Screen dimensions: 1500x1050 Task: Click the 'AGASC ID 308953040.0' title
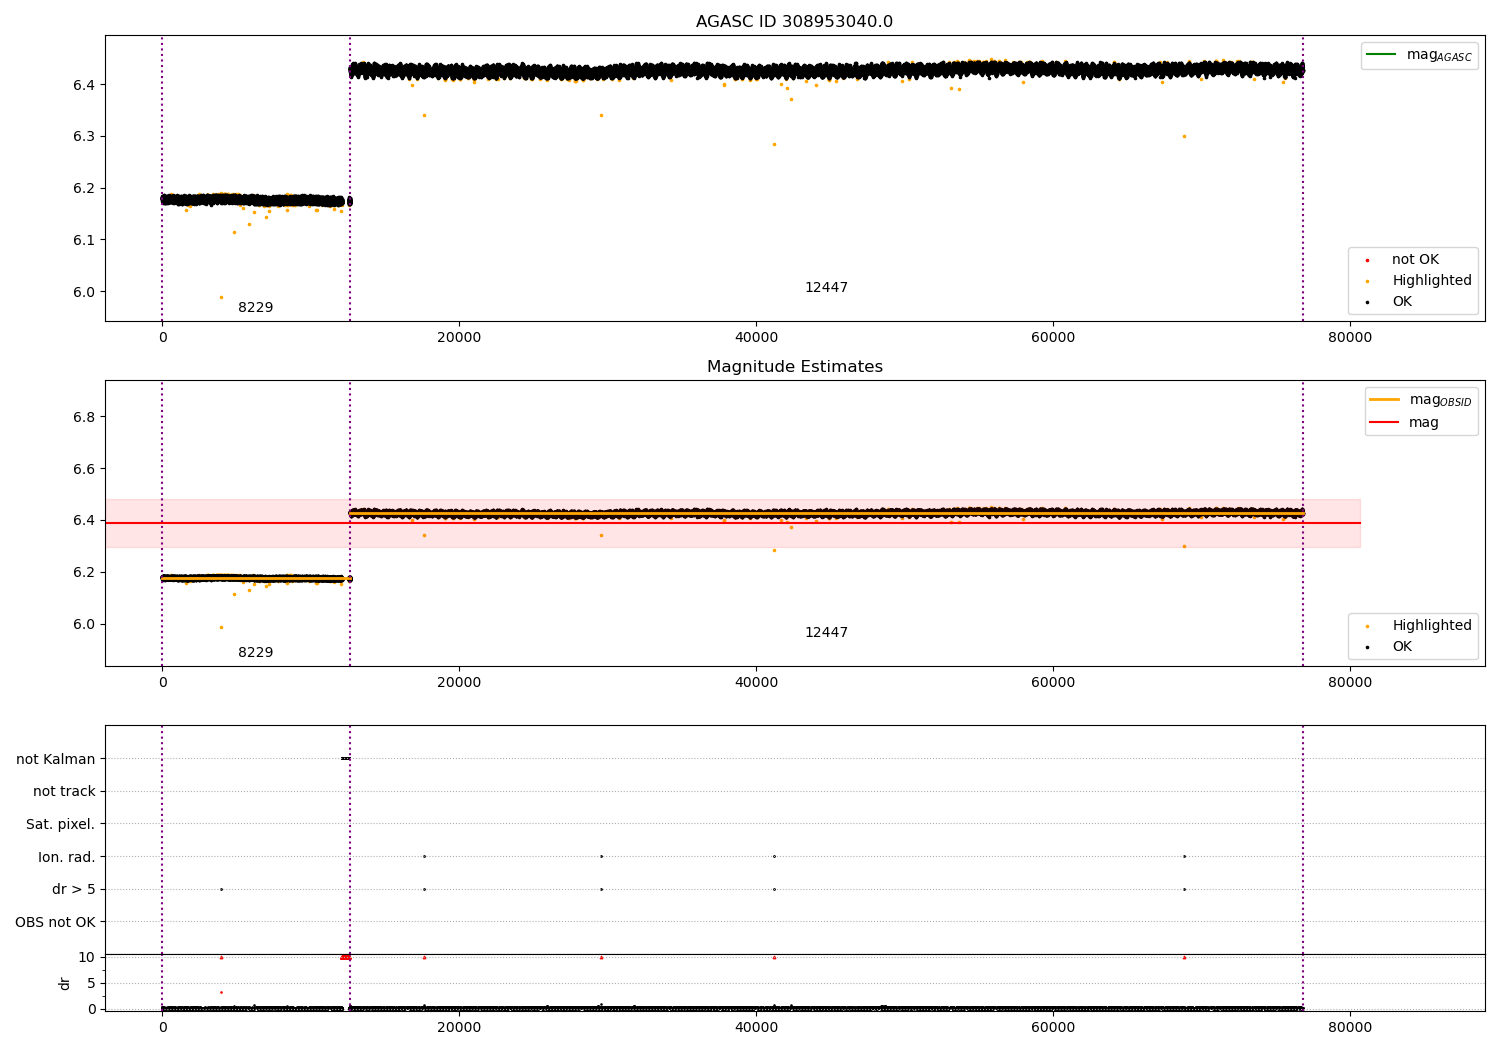pyautogui.click(x=794, y=22)
